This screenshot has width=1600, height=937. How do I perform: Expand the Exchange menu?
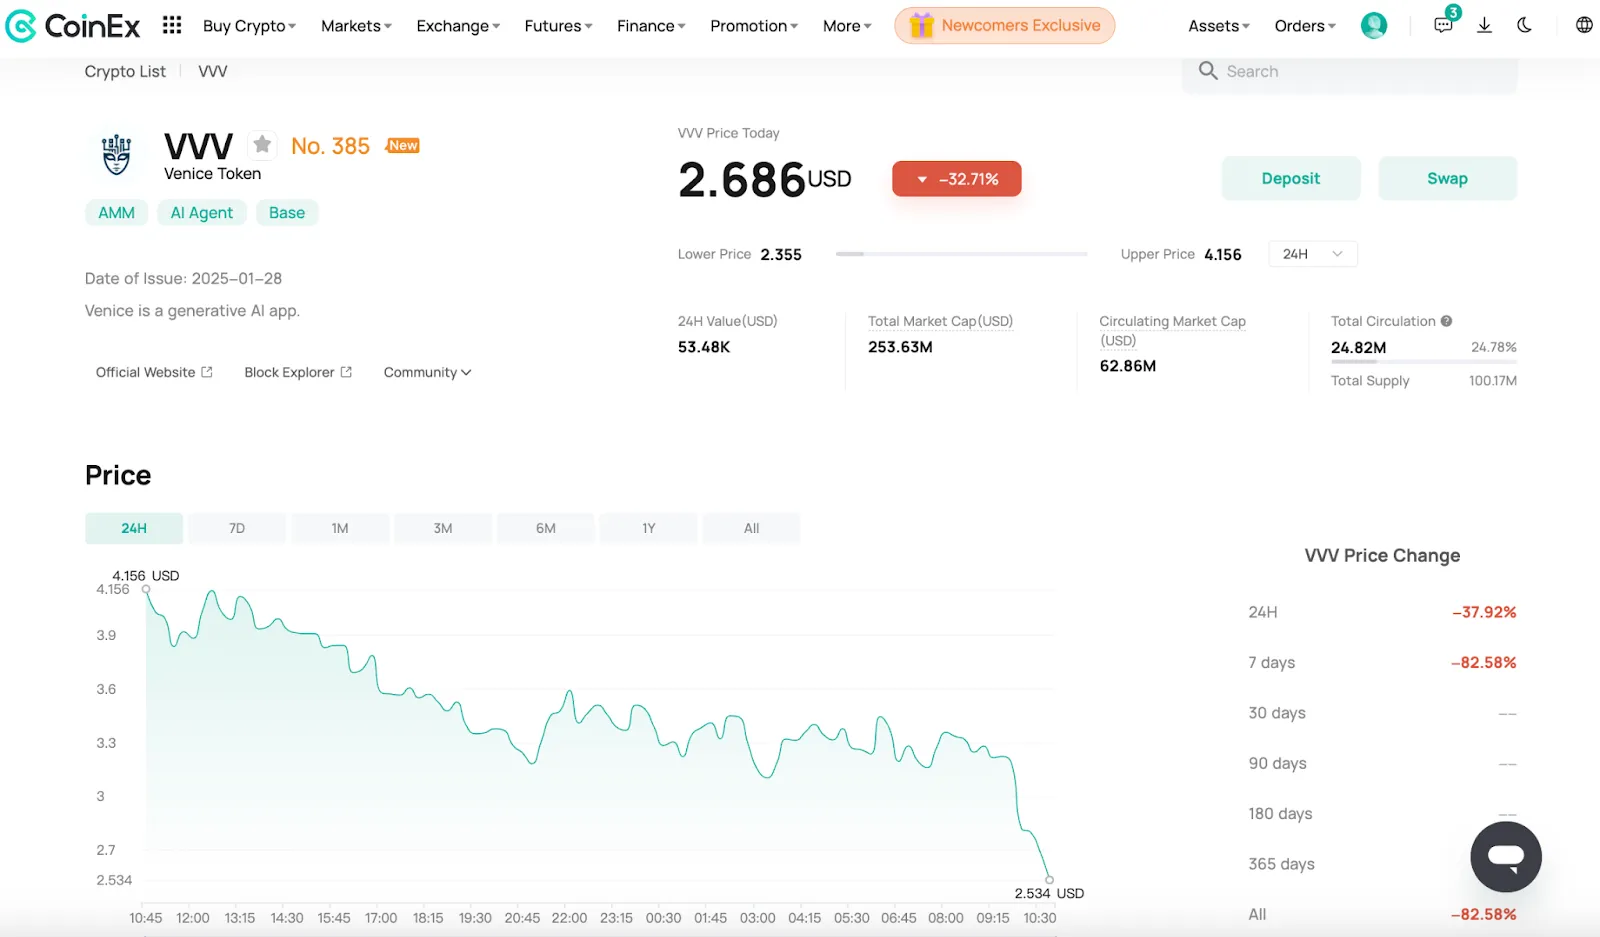click(x=458, y=26)
